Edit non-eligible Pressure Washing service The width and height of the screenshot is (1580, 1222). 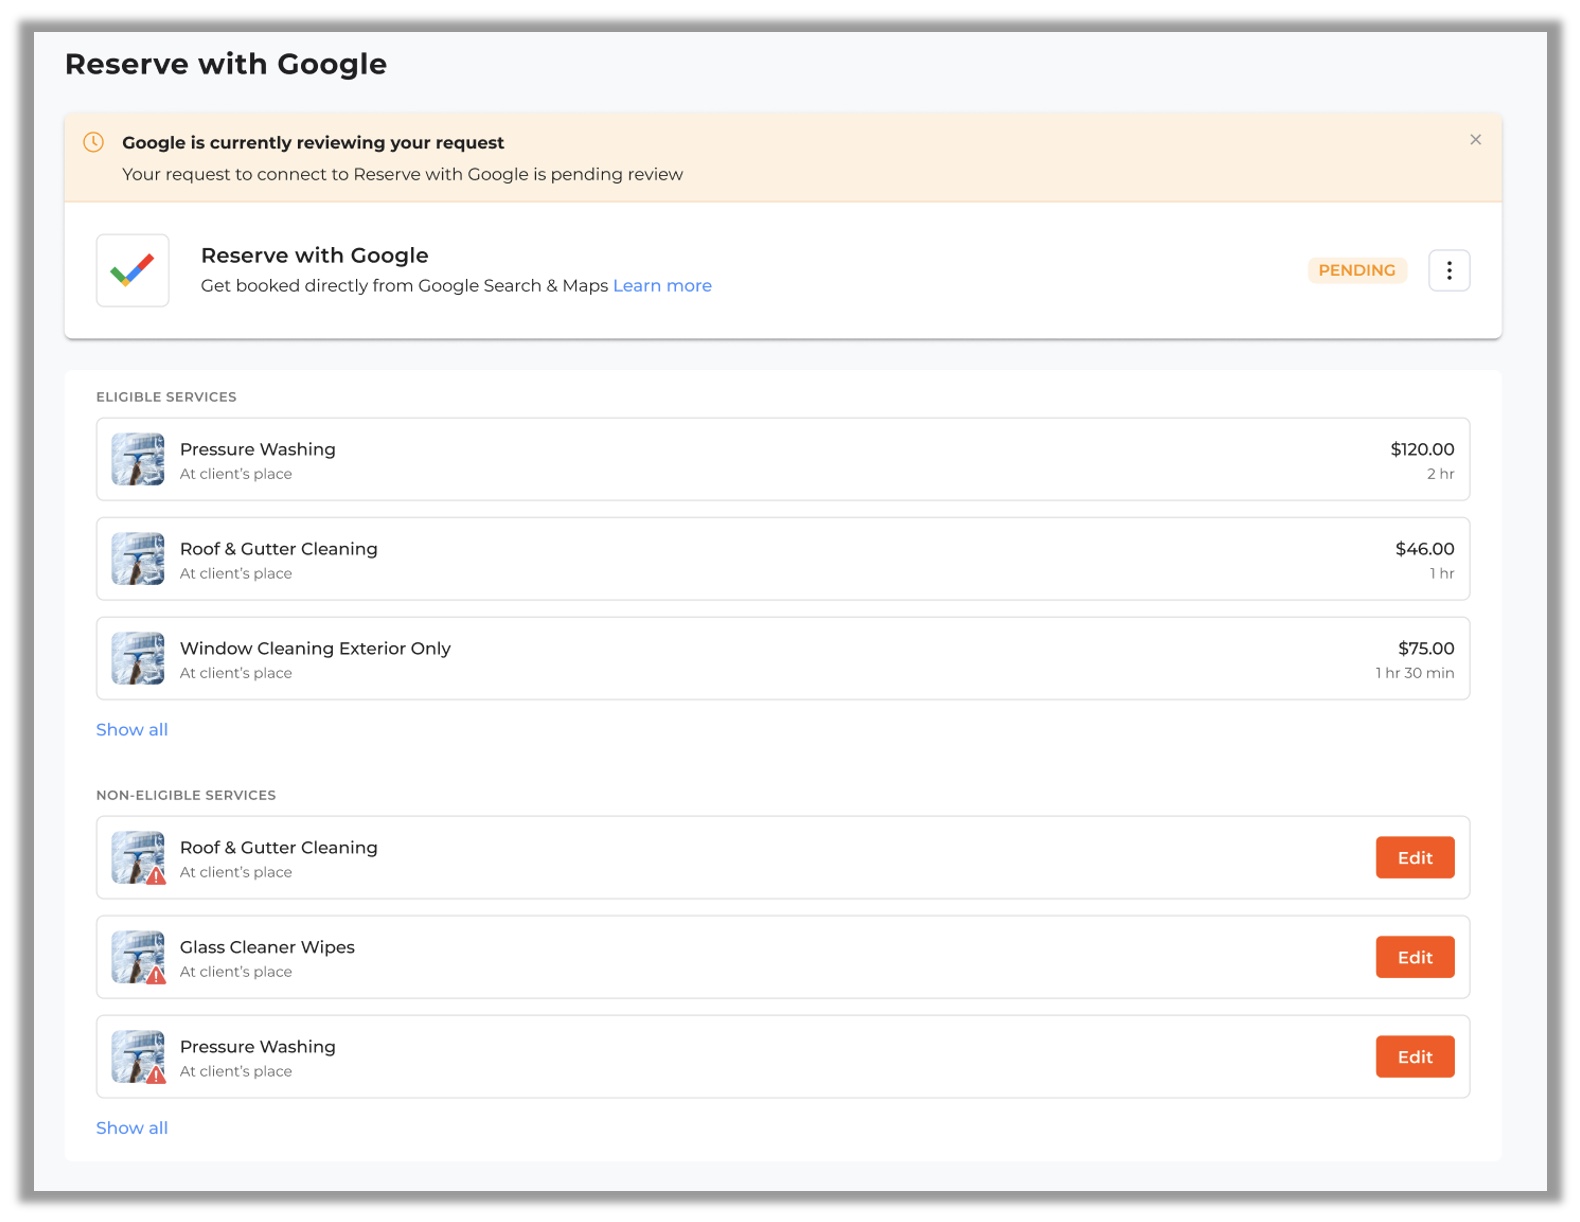coord(1415,1057)
